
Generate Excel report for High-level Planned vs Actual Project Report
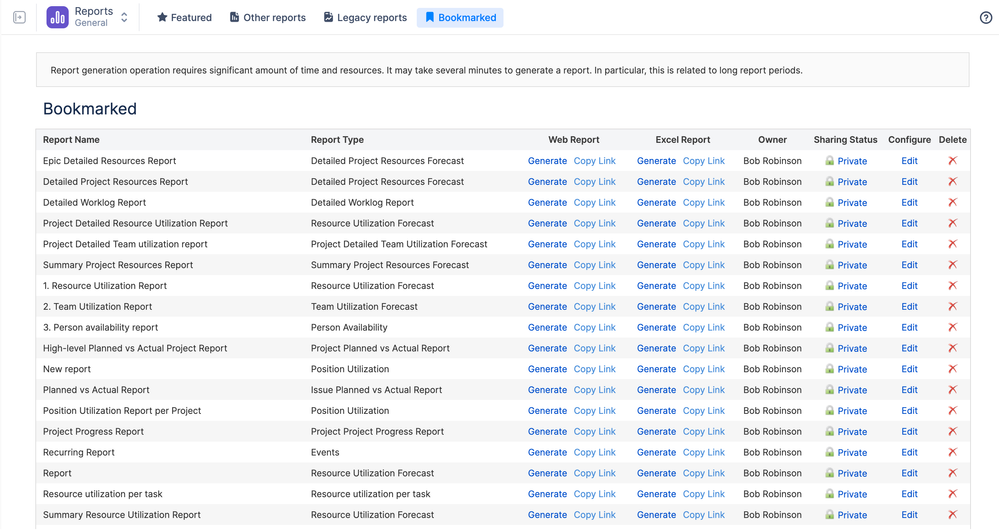pyautogui.click(x=656, y=348)
